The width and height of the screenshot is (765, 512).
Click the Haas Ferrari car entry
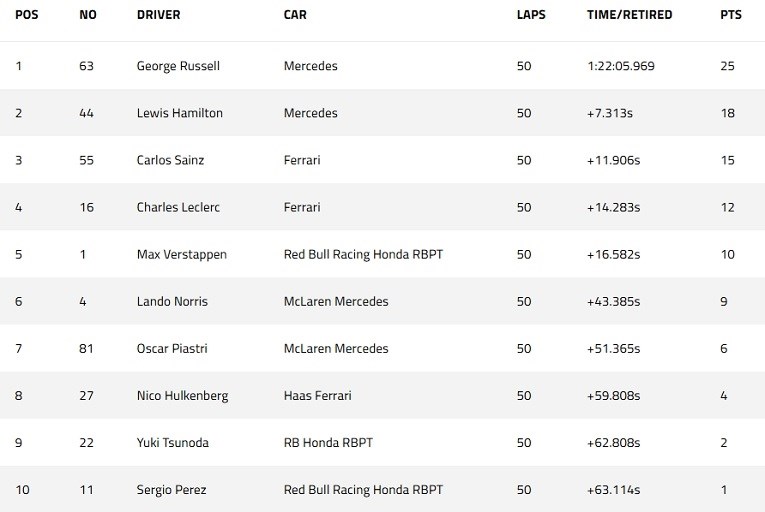318,395
